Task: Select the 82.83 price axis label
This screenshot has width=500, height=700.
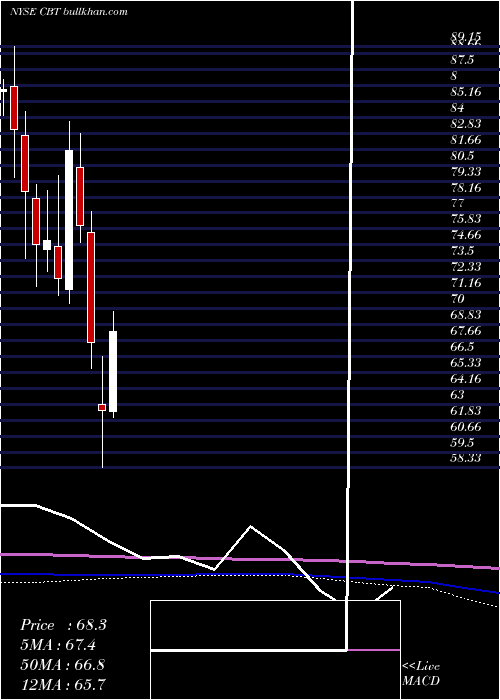Action: [466, 124]
